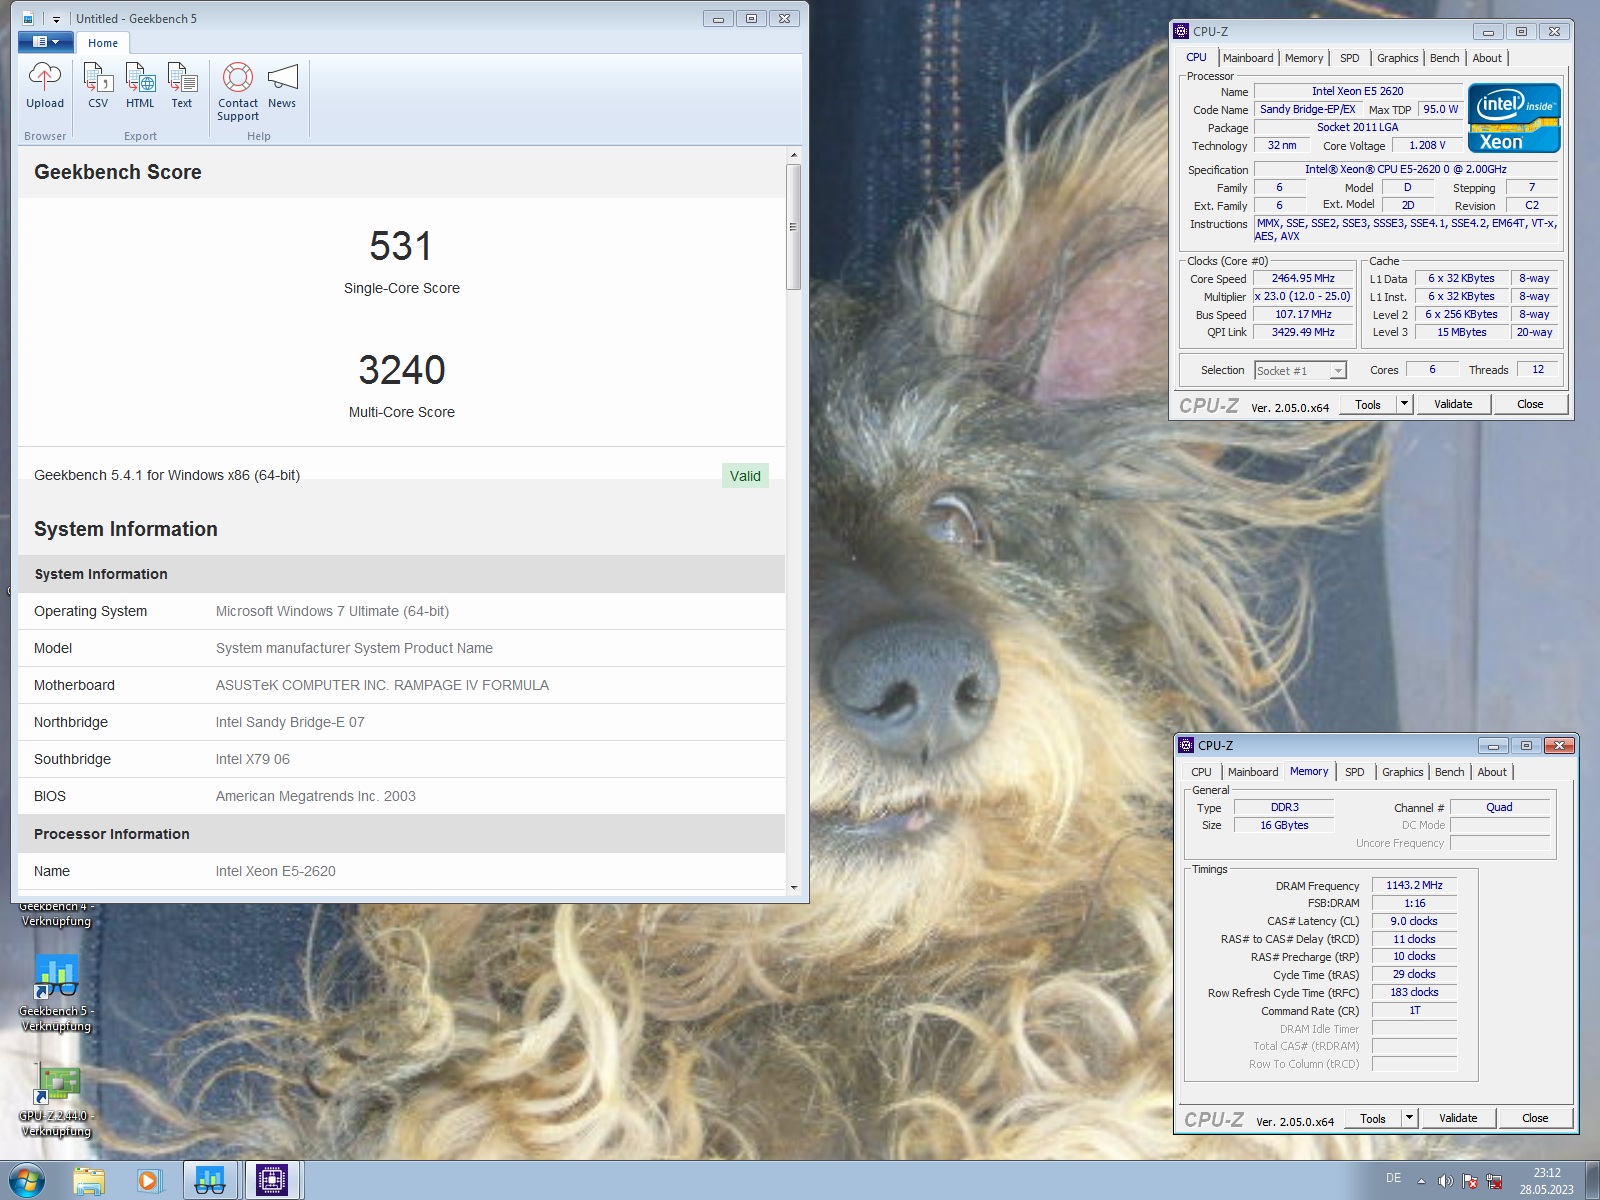Open the Socket #1 selection dropdown

pos(1300,371)
